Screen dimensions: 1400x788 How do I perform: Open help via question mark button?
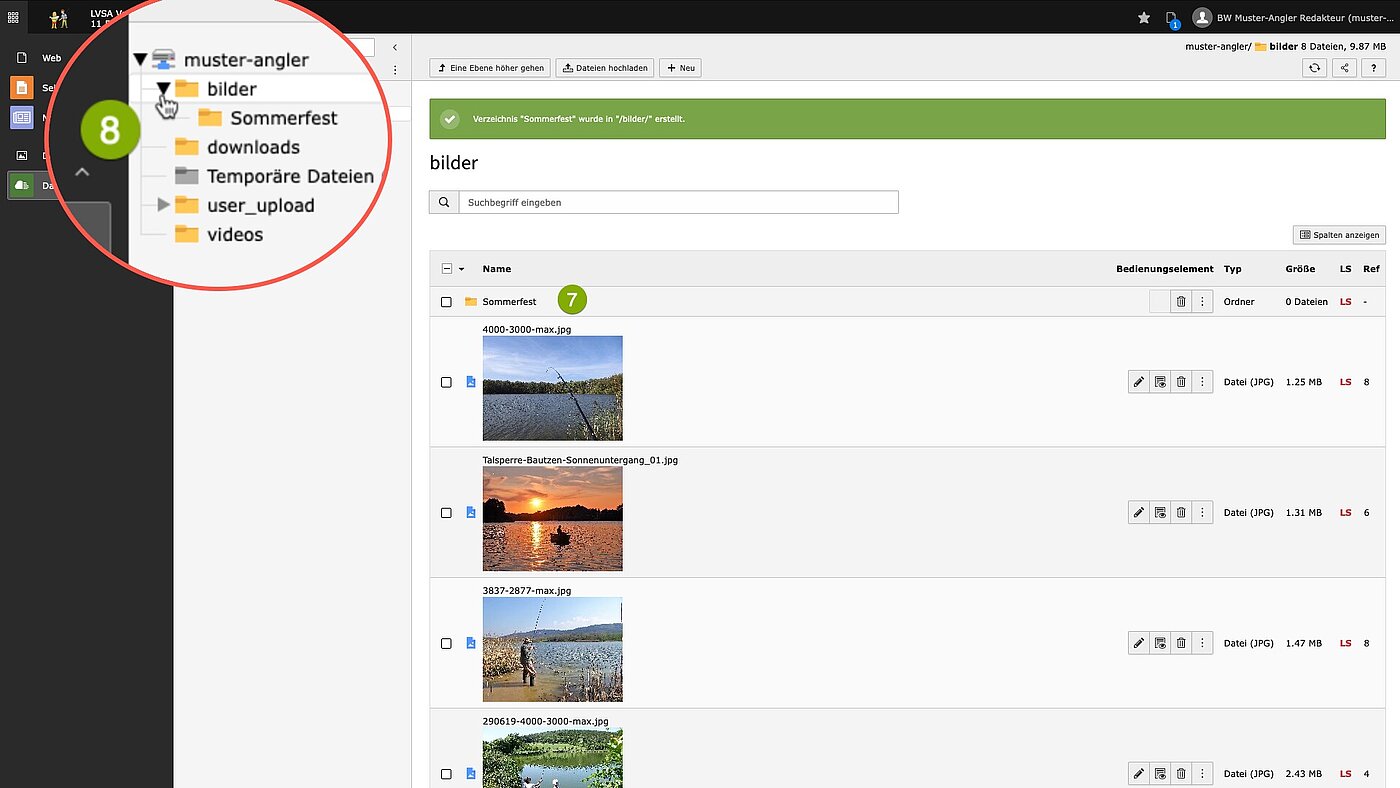click(1376, 68)
